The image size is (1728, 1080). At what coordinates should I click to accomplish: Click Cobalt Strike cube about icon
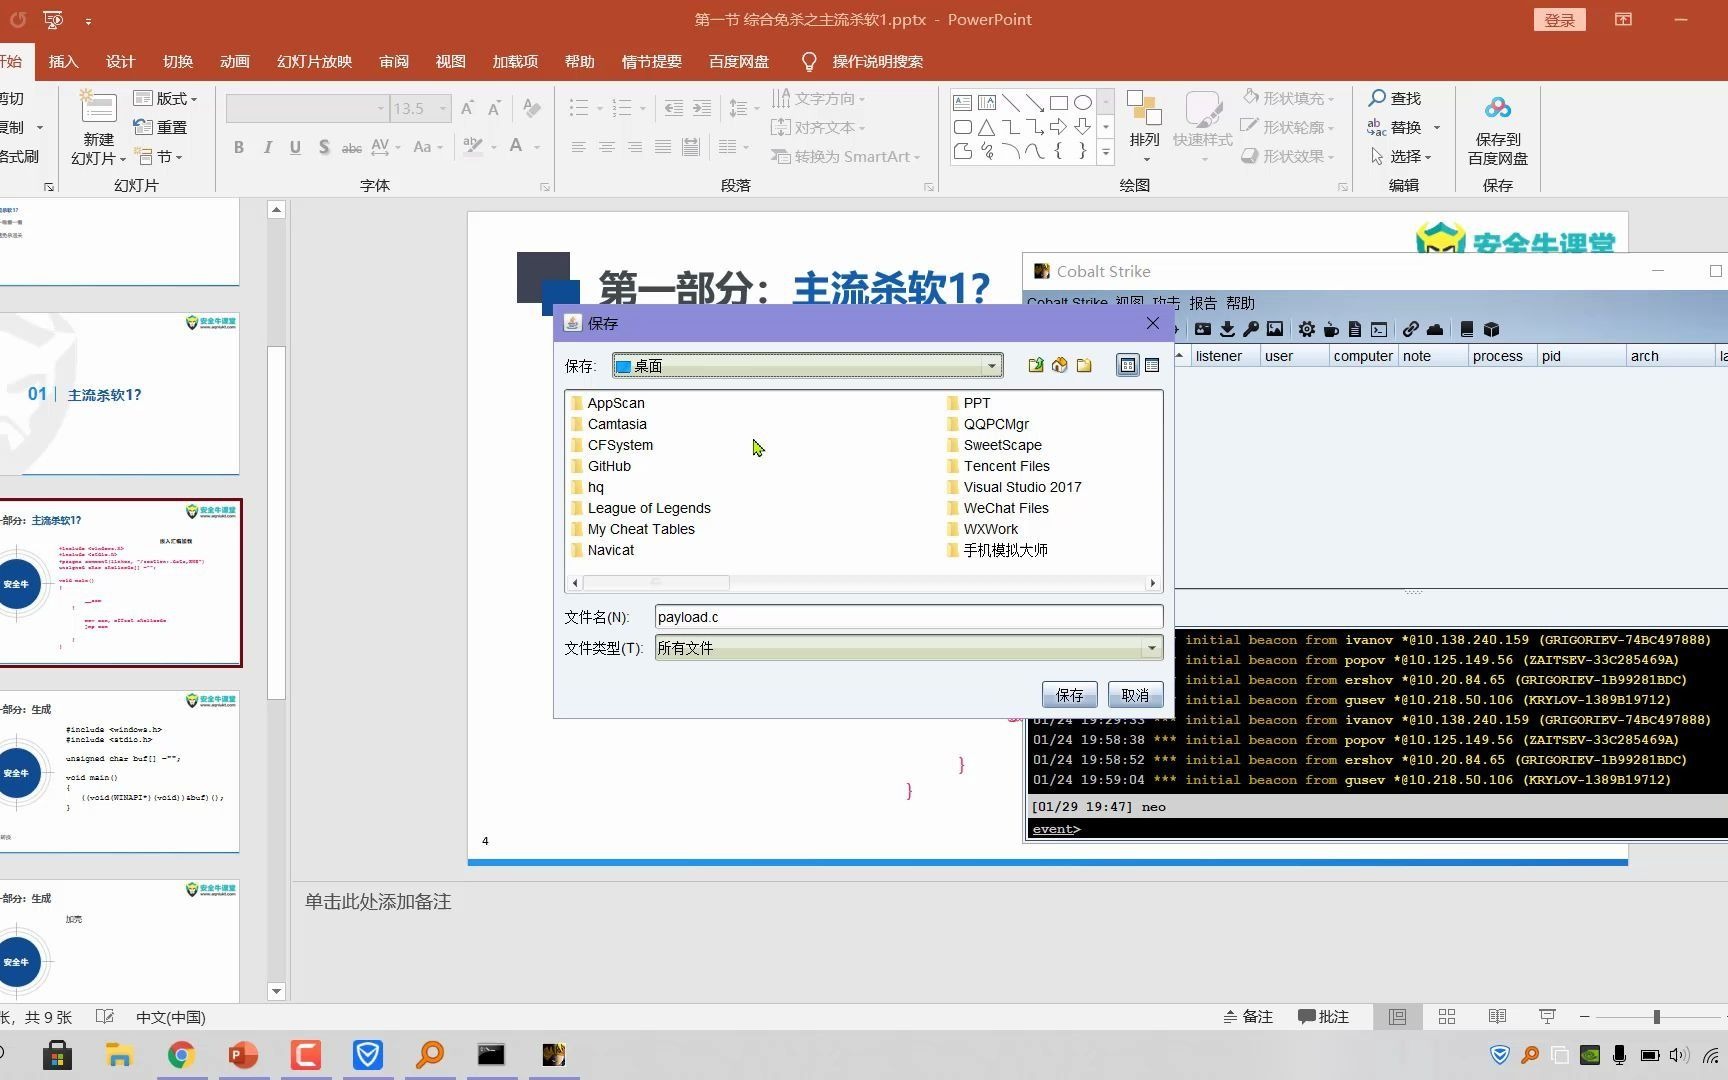tap(1491, 329)
